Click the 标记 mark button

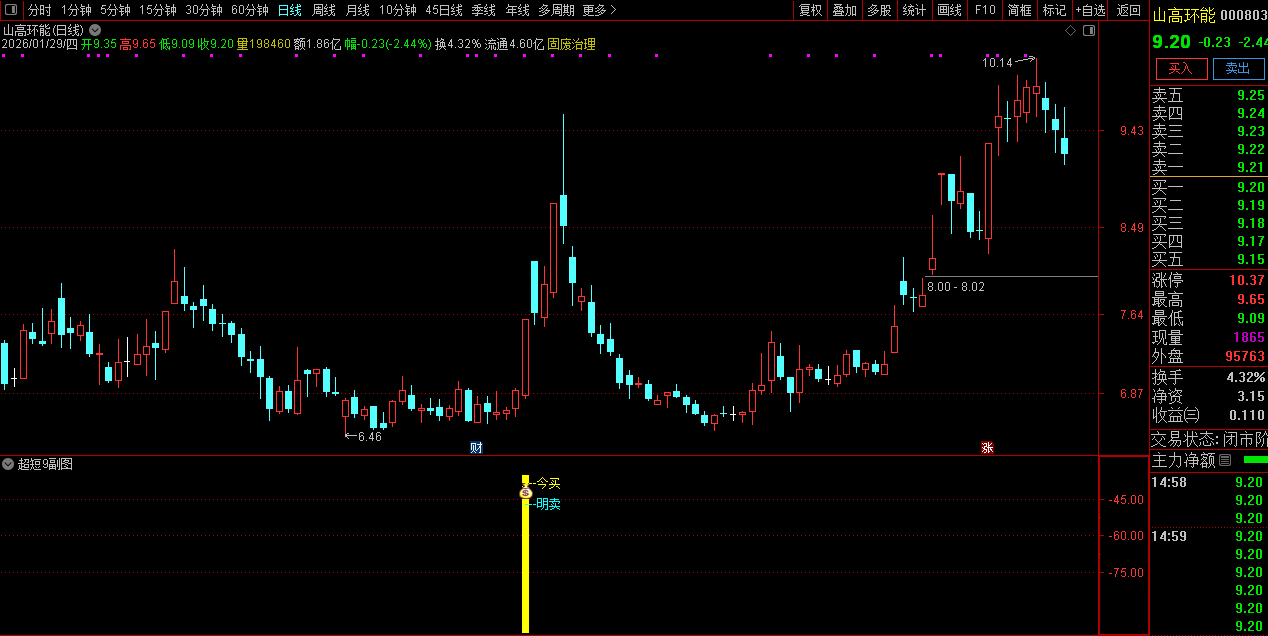1054,10
